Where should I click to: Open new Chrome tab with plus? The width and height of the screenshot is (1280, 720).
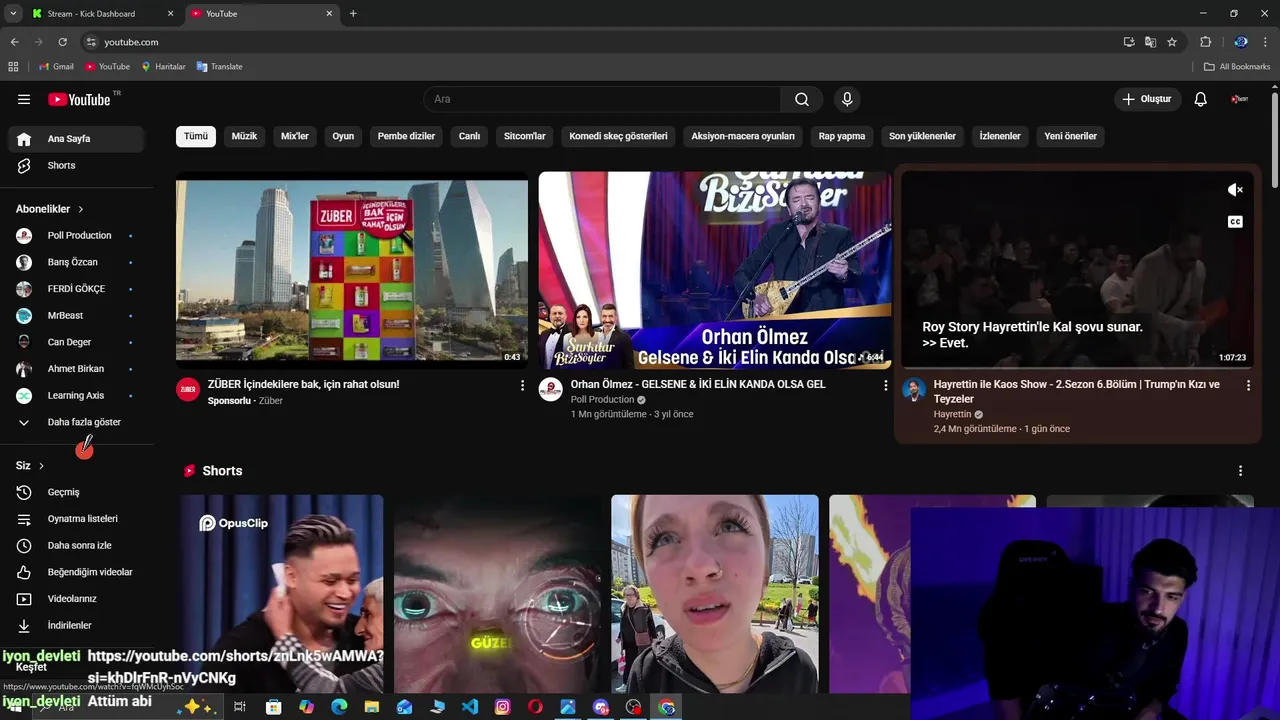(x=353, y=14)
